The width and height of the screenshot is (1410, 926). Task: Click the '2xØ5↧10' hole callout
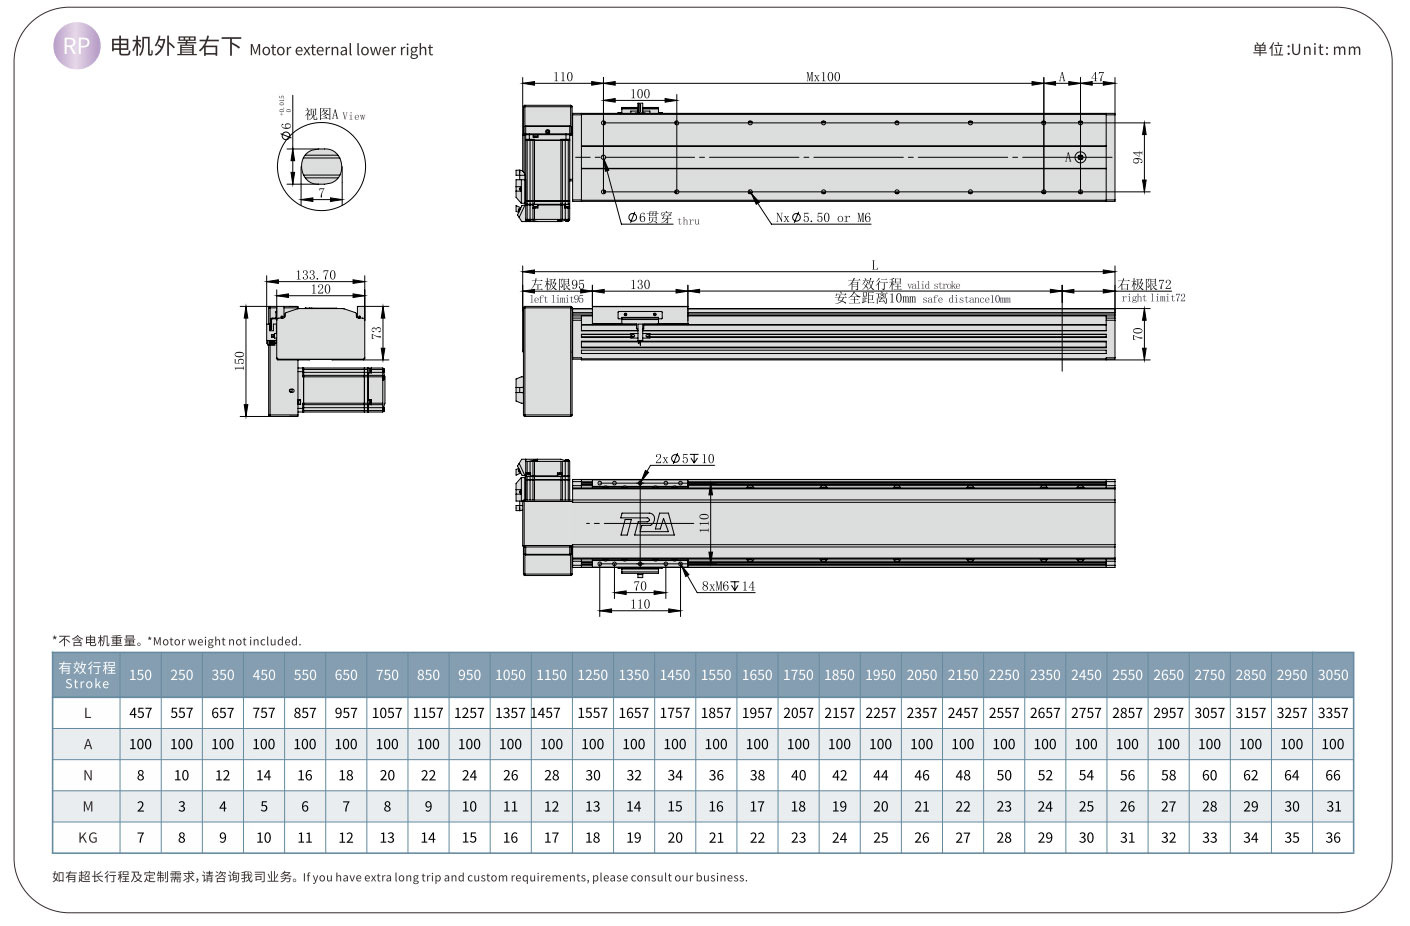[x=685, y=459]
